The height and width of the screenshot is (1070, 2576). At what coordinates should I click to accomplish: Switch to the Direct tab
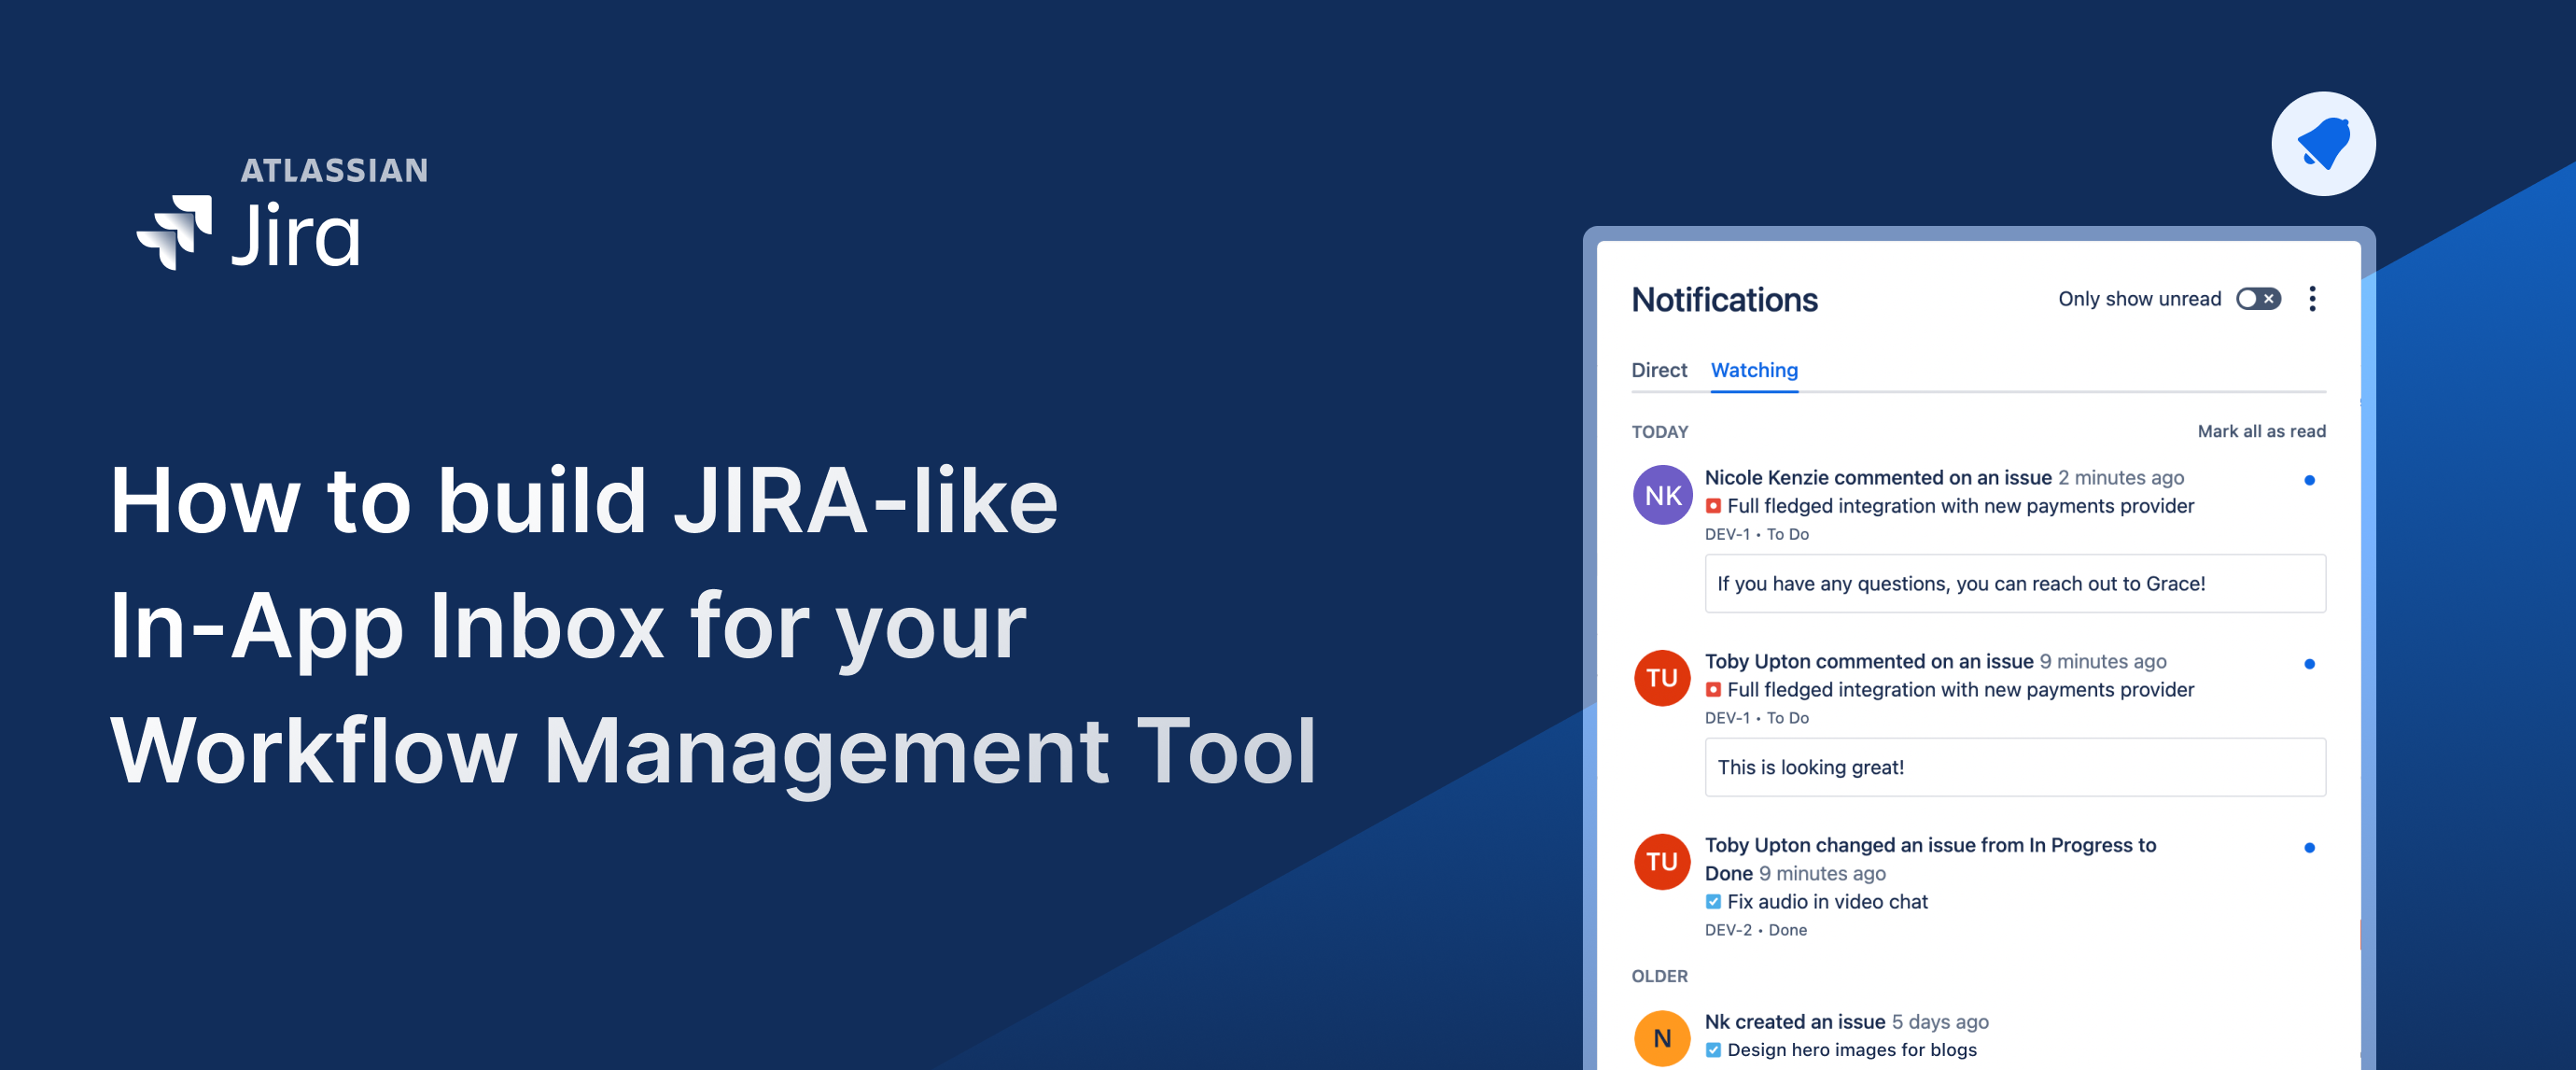(1659, 370)
